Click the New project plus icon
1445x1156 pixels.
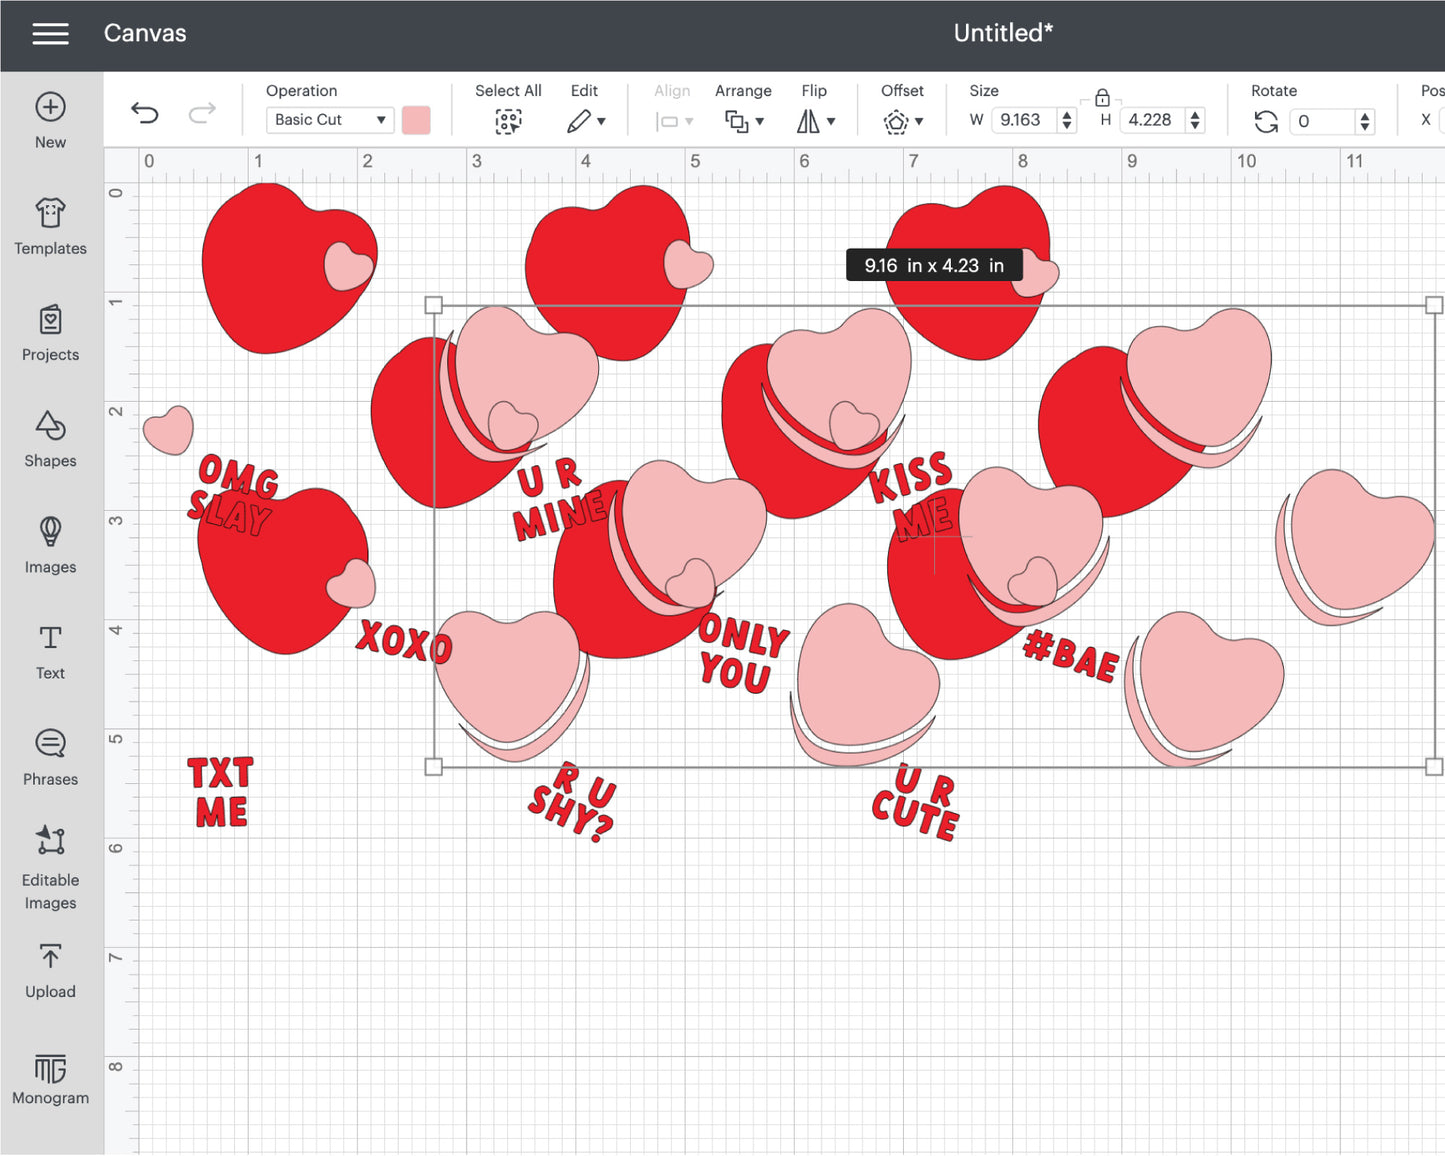point(50,108)
